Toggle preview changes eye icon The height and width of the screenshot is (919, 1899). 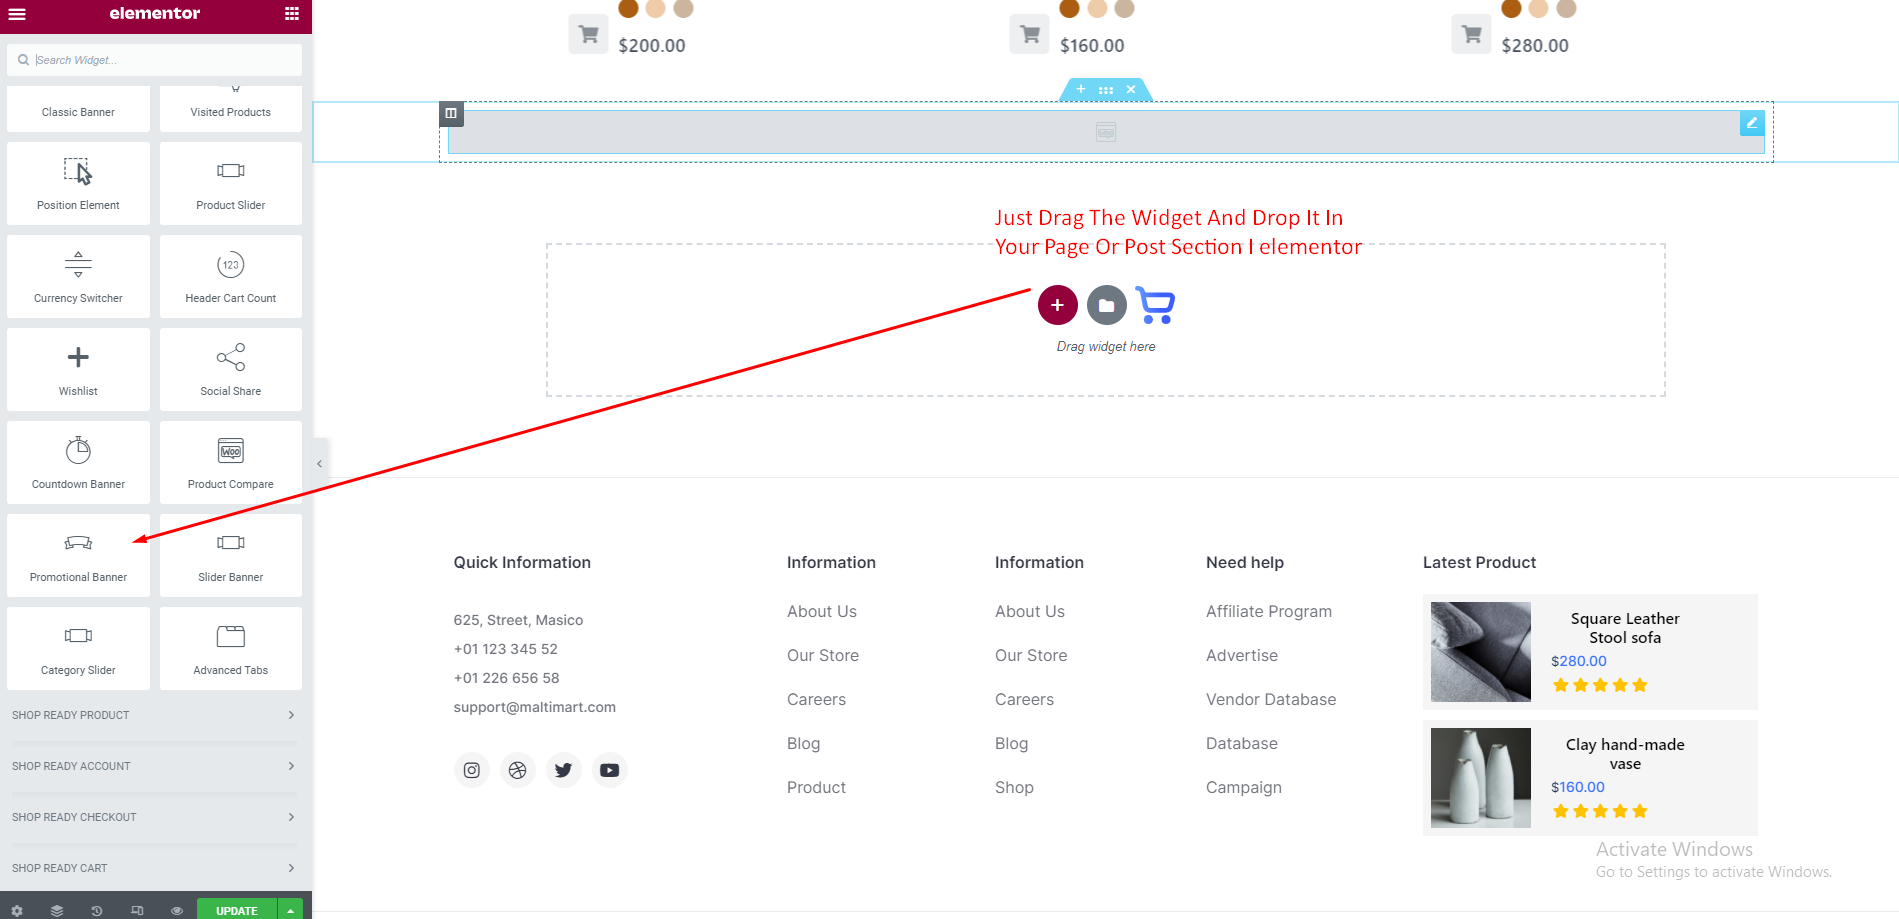click(x=177, y=910)
